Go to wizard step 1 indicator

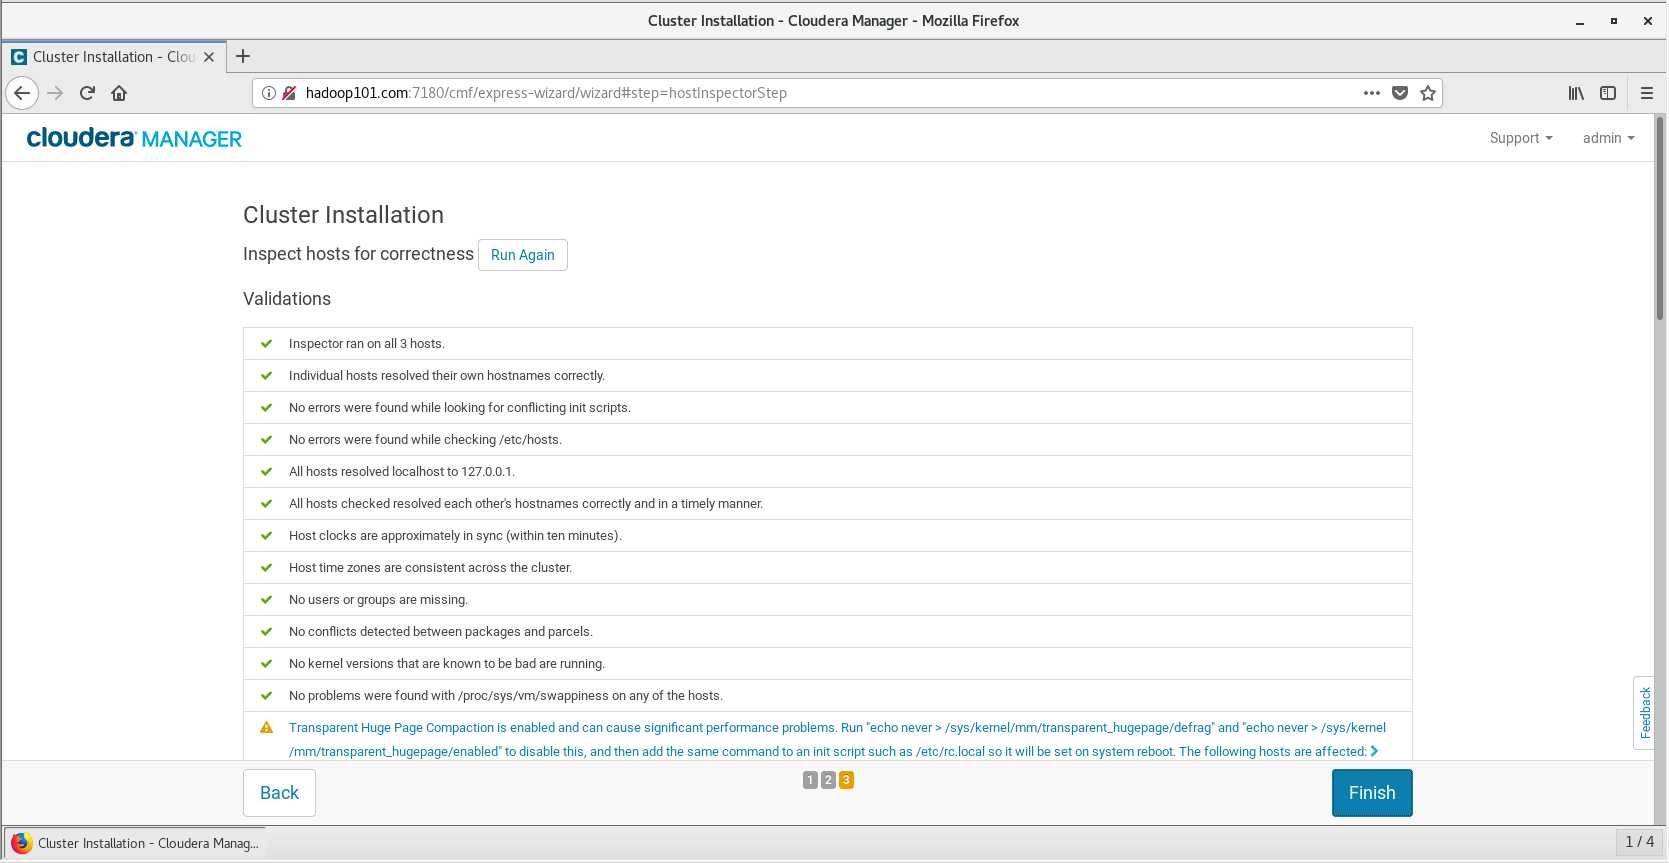[x=810, y=780]
